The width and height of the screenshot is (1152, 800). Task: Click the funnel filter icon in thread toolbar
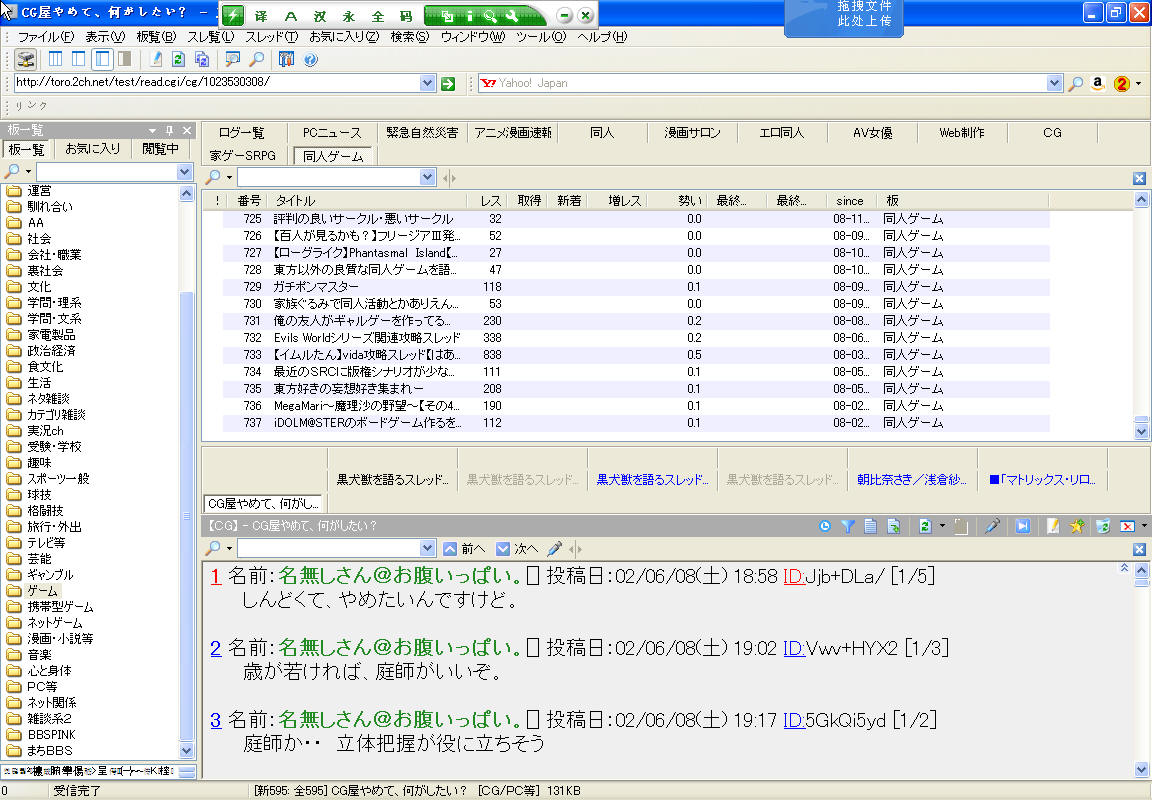848,526
